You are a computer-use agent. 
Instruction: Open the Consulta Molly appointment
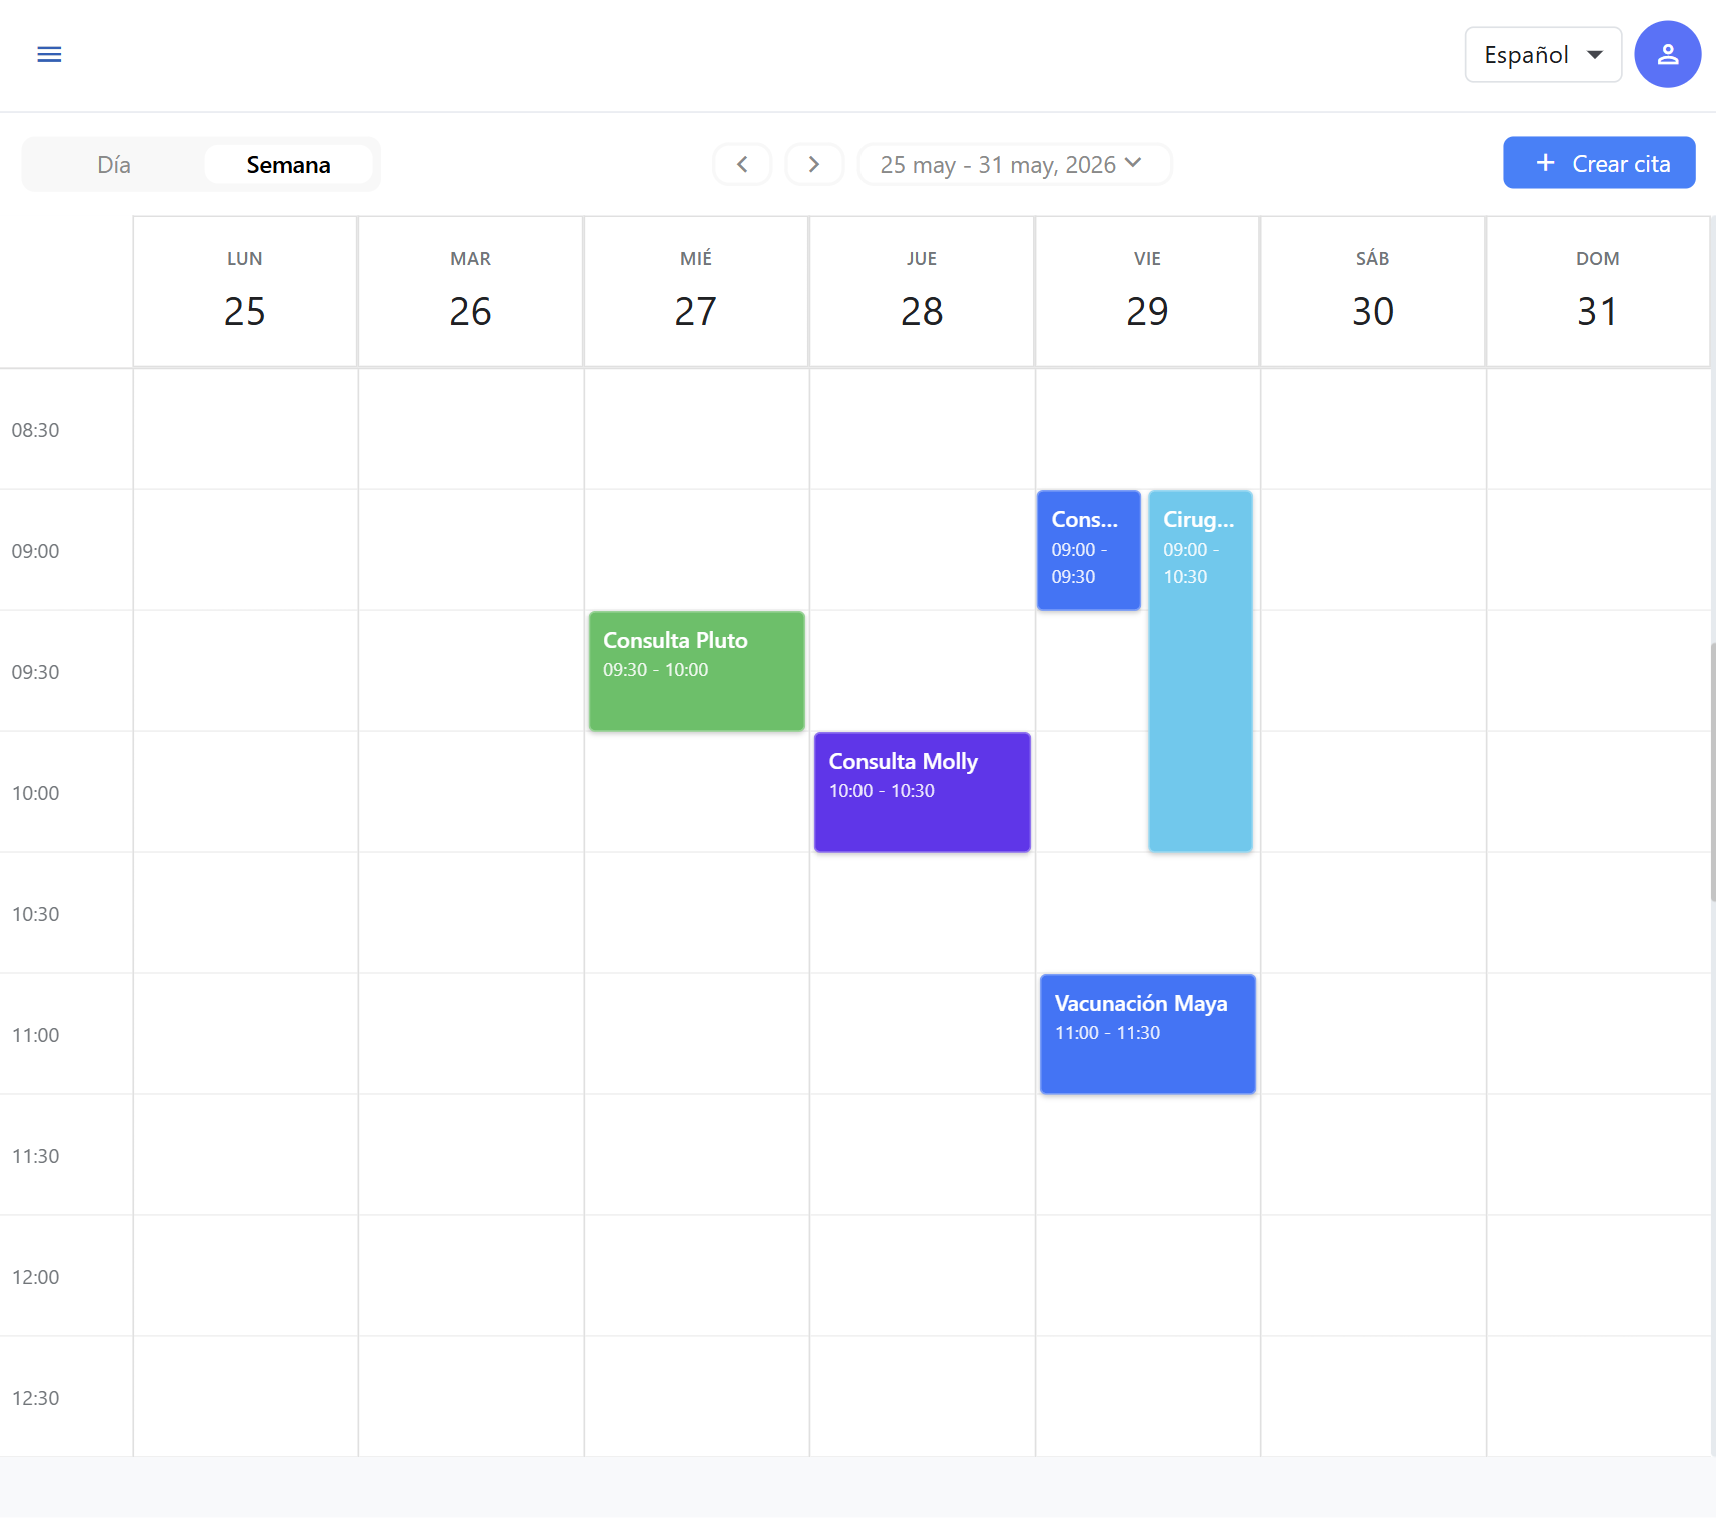click(x=922, y=792)
